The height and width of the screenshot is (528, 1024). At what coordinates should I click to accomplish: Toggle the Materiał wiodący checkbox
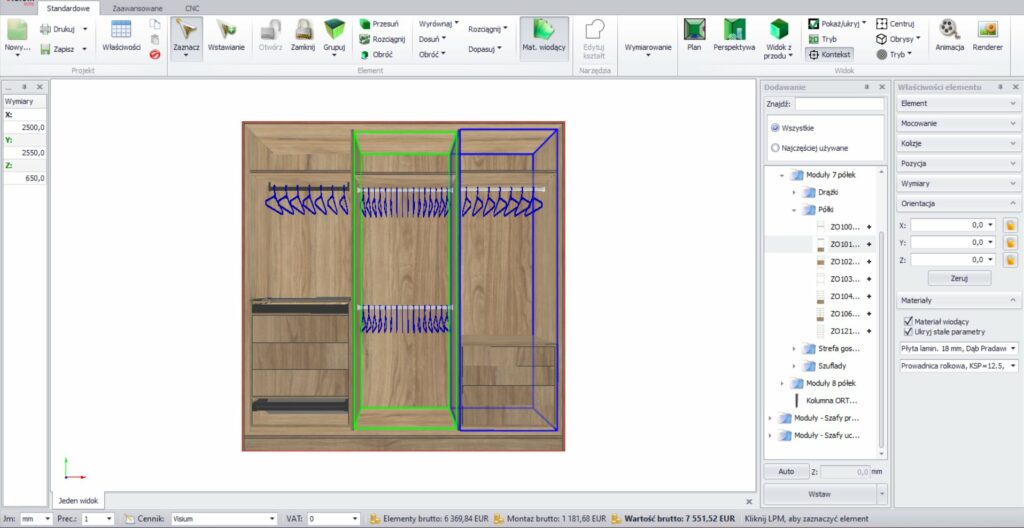[x=907, y=321]
